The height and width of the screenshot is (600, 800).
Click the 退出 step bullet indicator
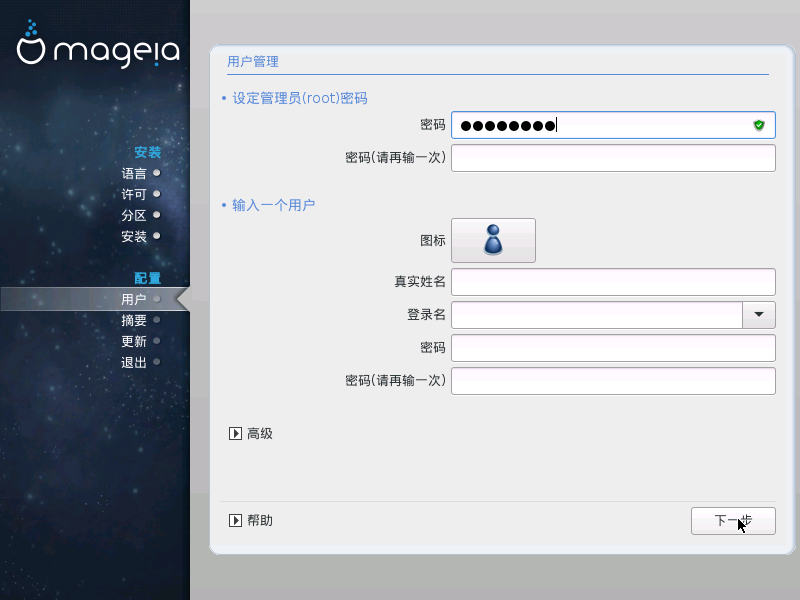coord(157,362)
